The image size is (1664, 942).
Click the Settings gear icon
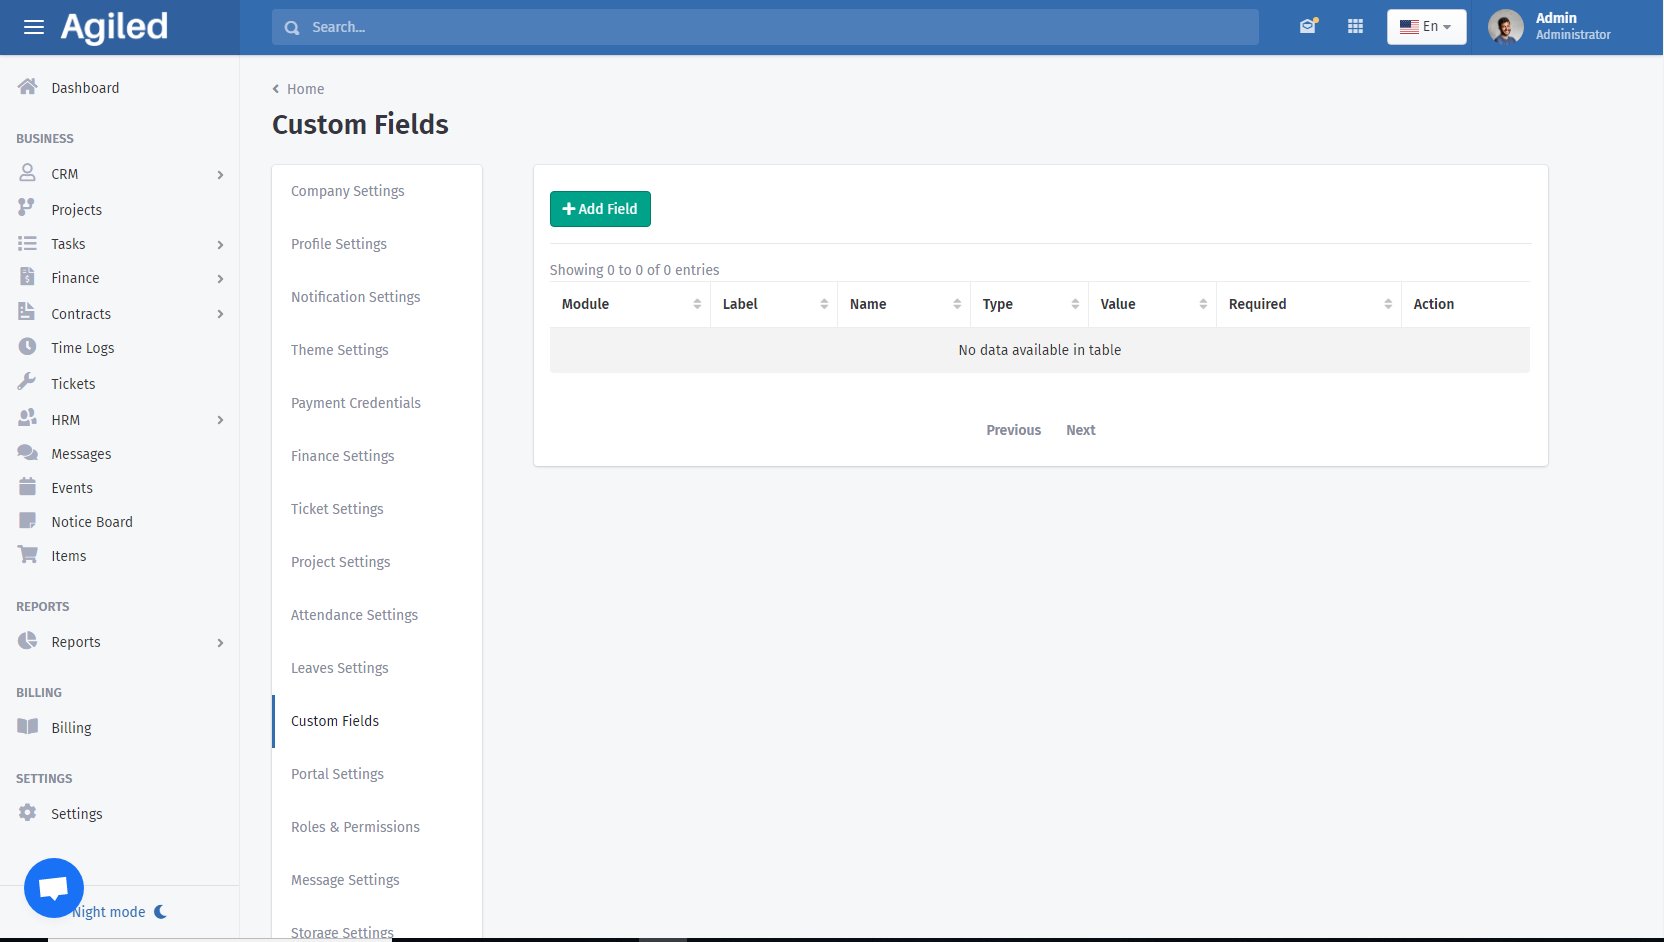[x=28, y=813]
